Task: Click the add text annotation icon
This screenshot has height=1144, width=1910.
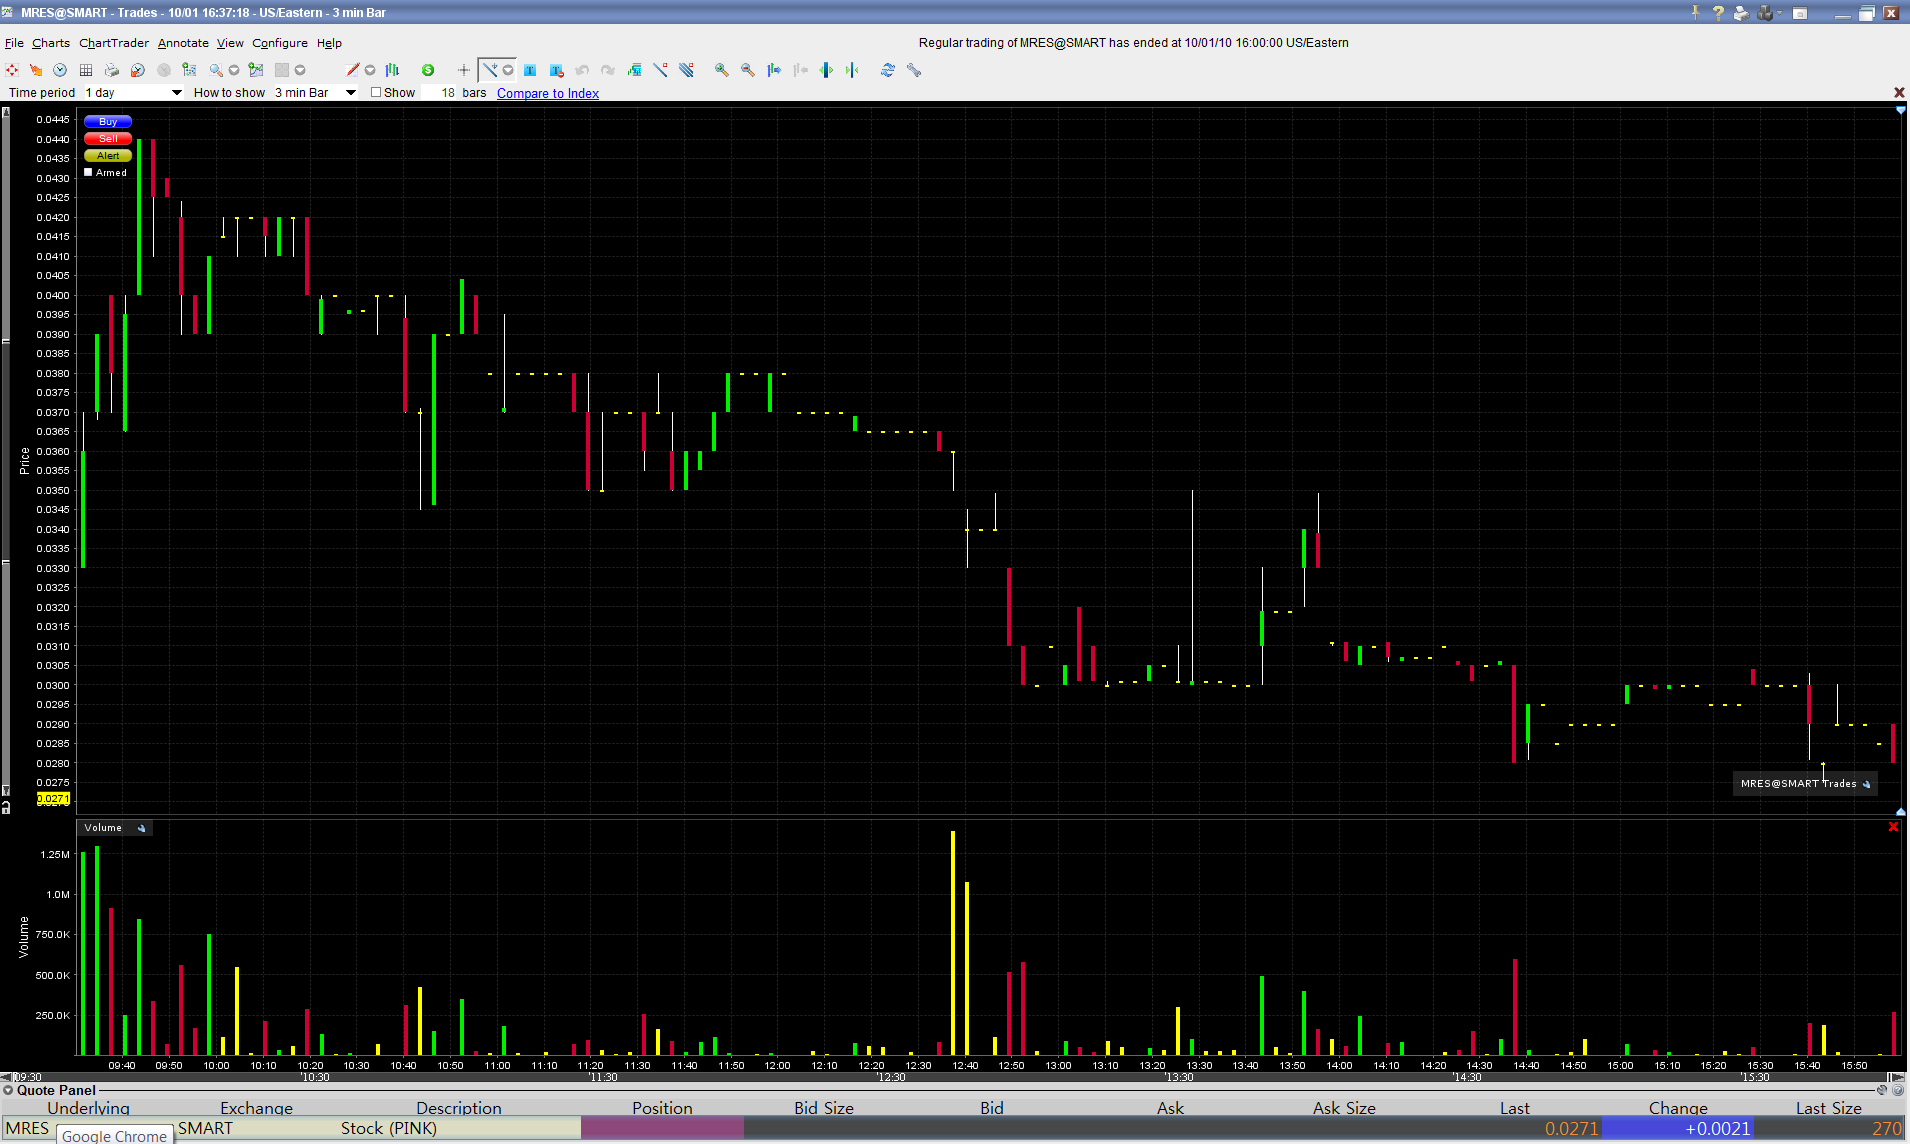Action: (530, 70)
